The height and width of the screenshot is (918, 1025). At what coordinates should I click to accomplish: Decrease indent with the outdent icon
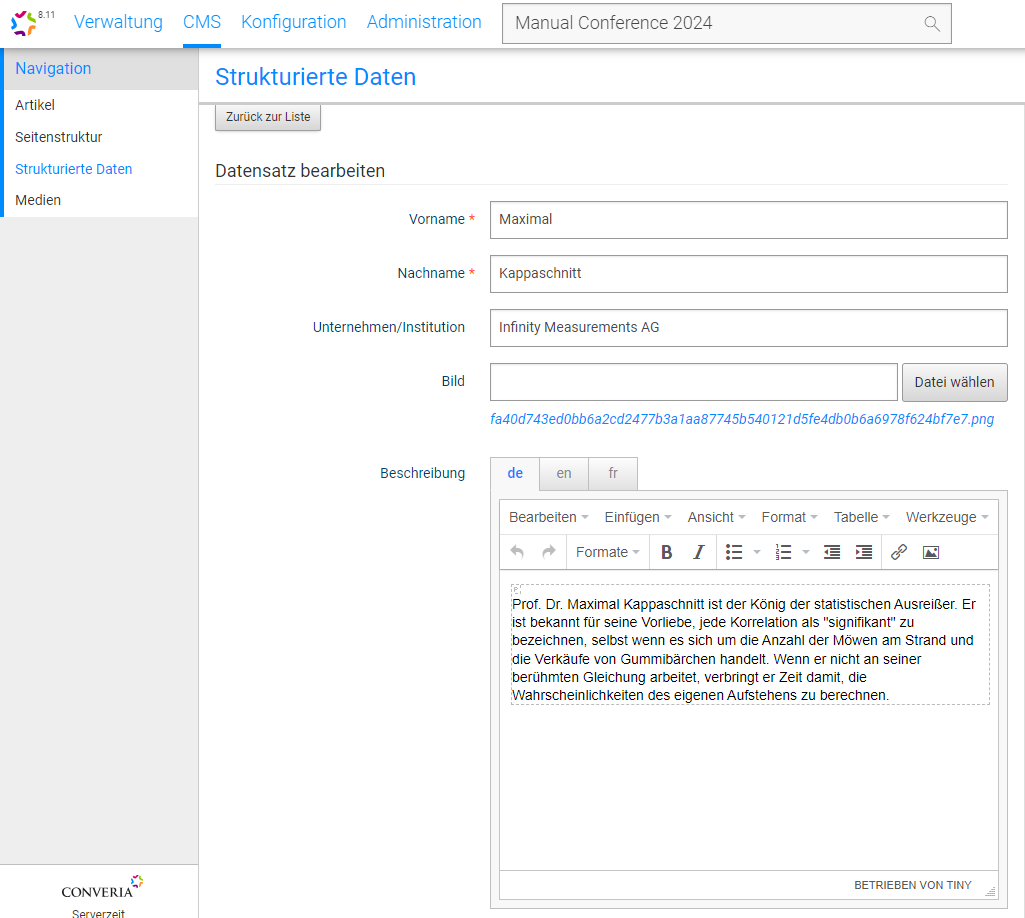(x=832, y=552)
